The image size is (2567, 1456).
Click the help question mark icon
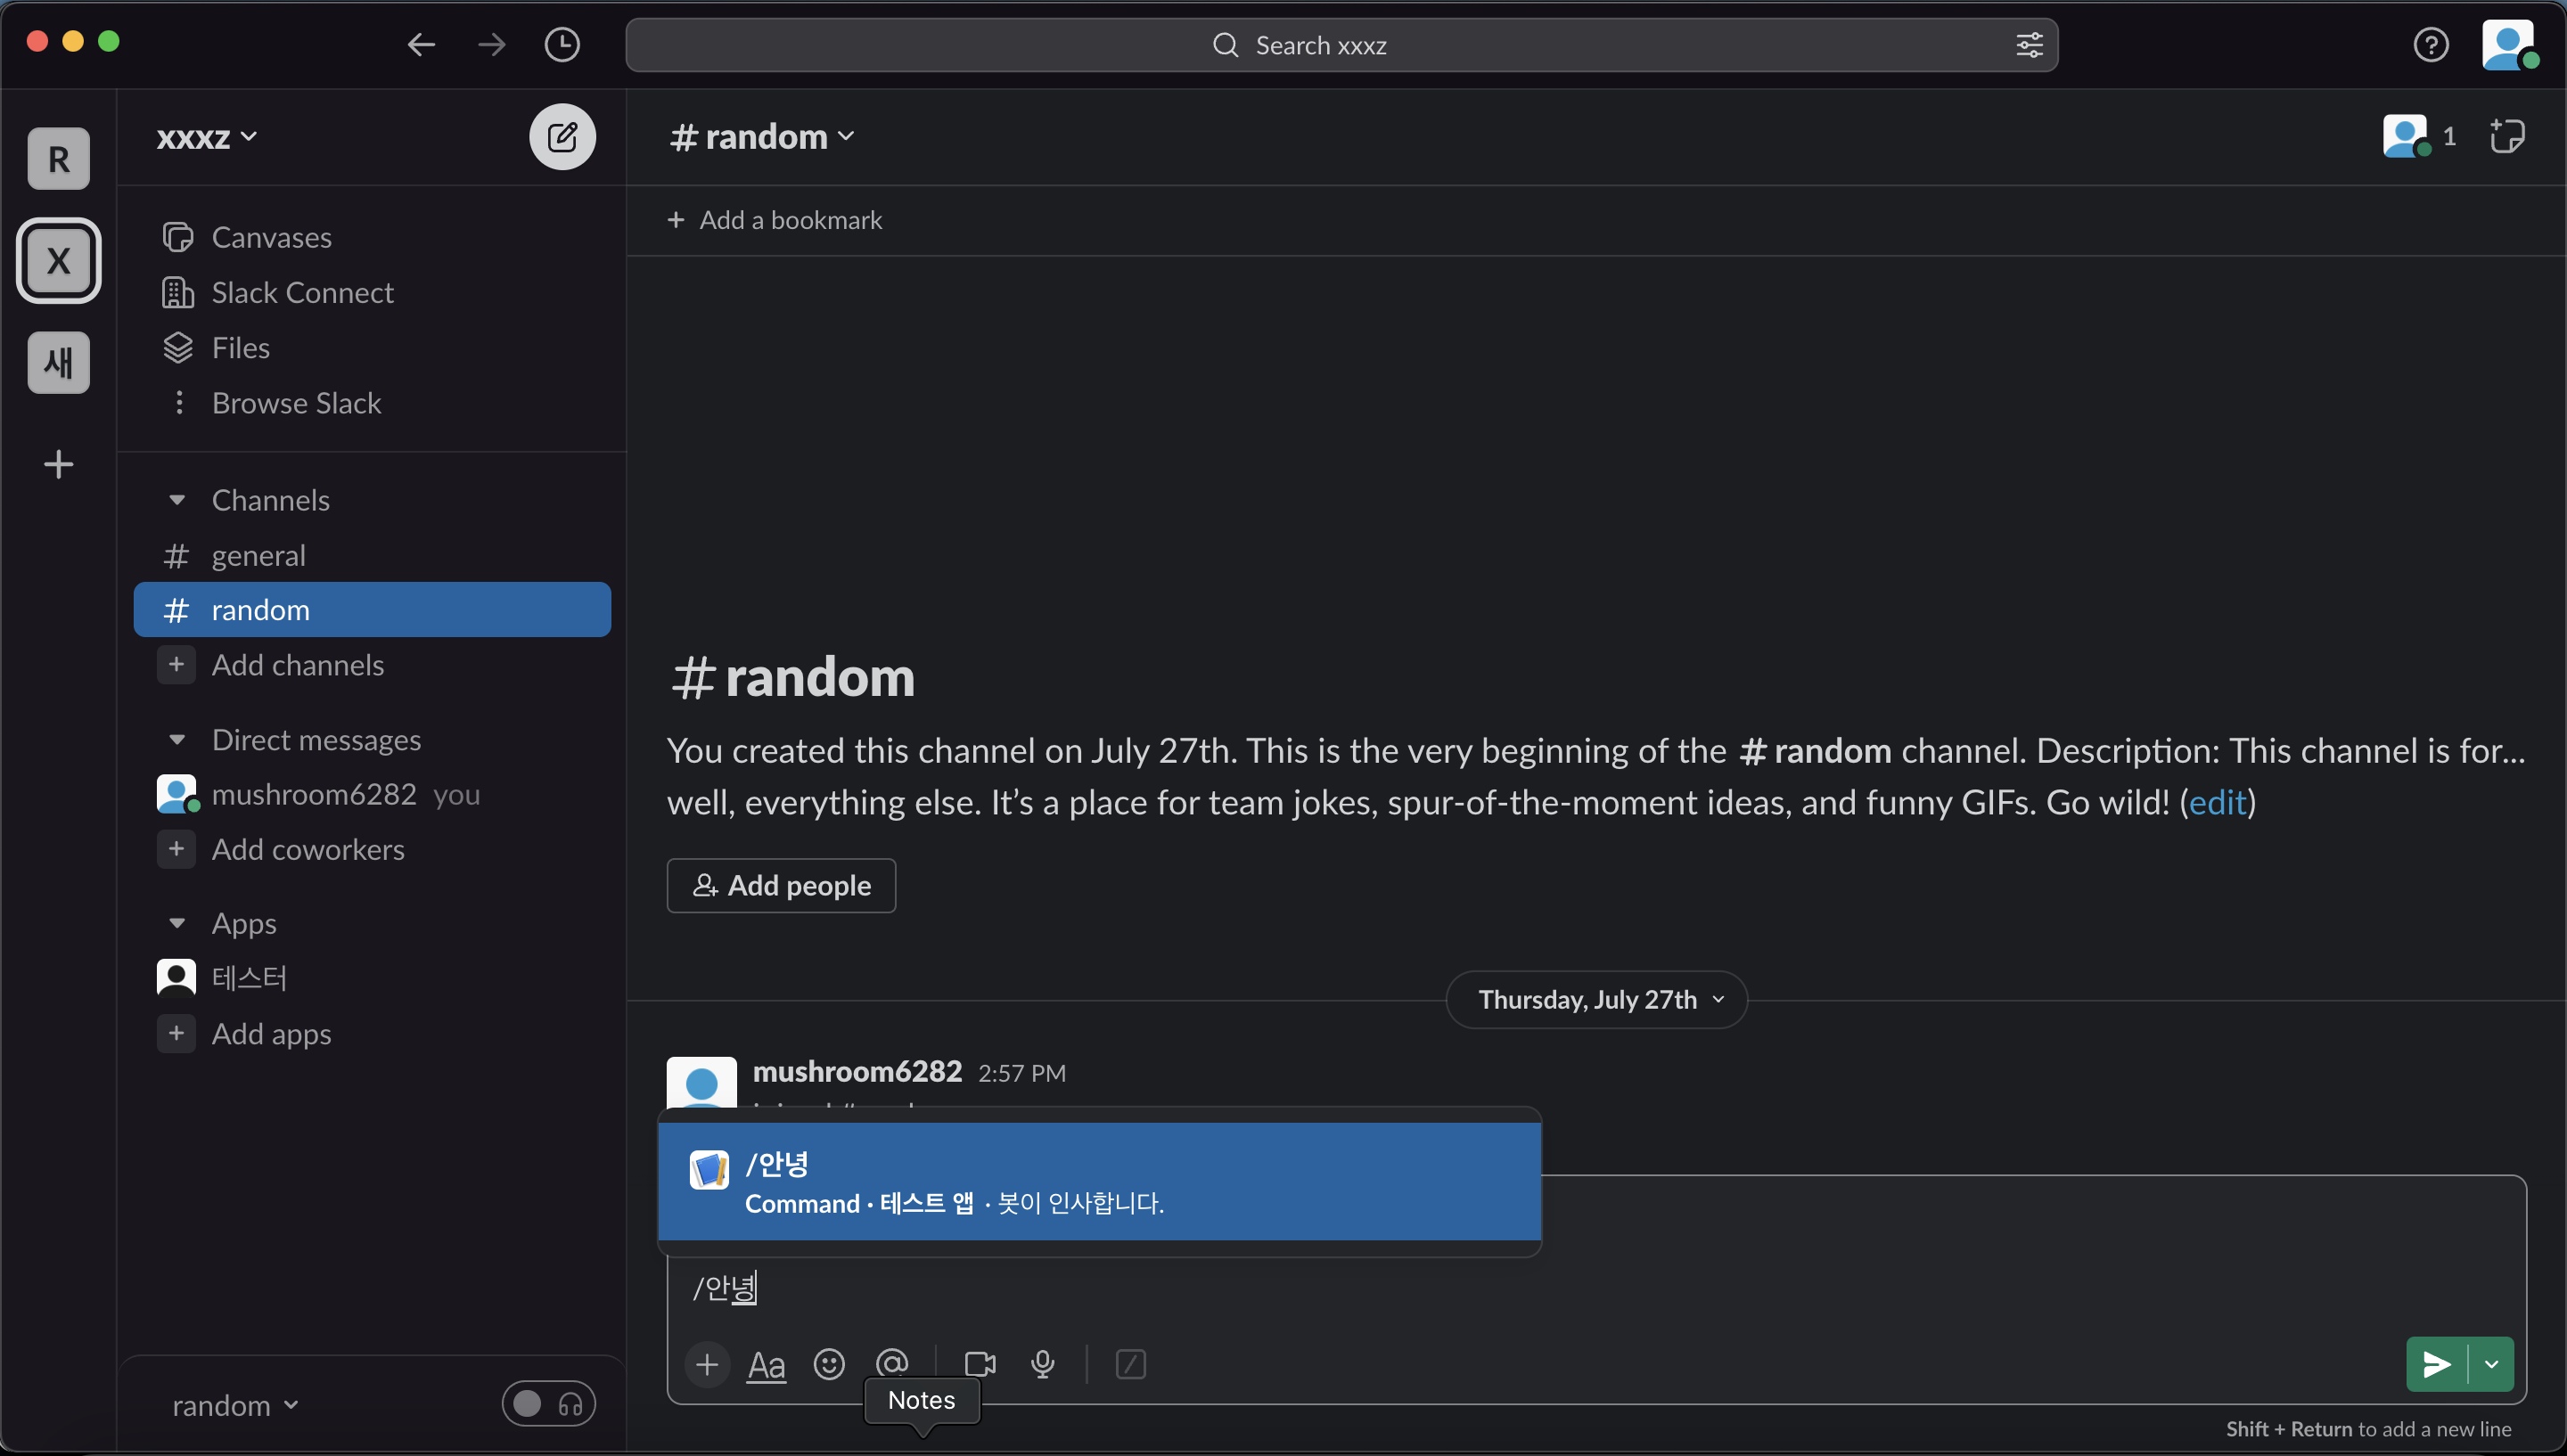(x=2430, y=44)
